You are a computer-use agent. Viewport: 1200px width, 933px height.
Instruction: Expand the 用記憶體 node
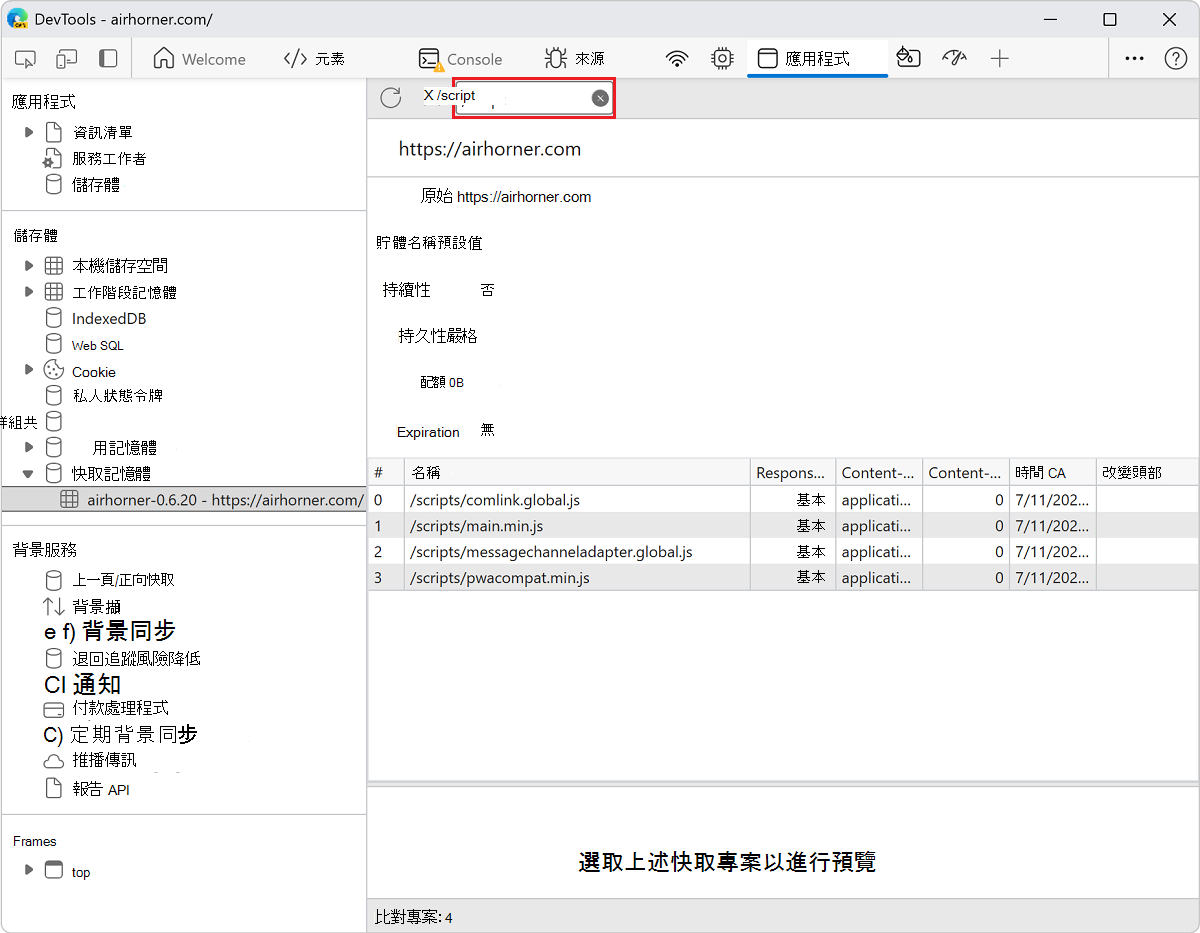pos(29,447)
